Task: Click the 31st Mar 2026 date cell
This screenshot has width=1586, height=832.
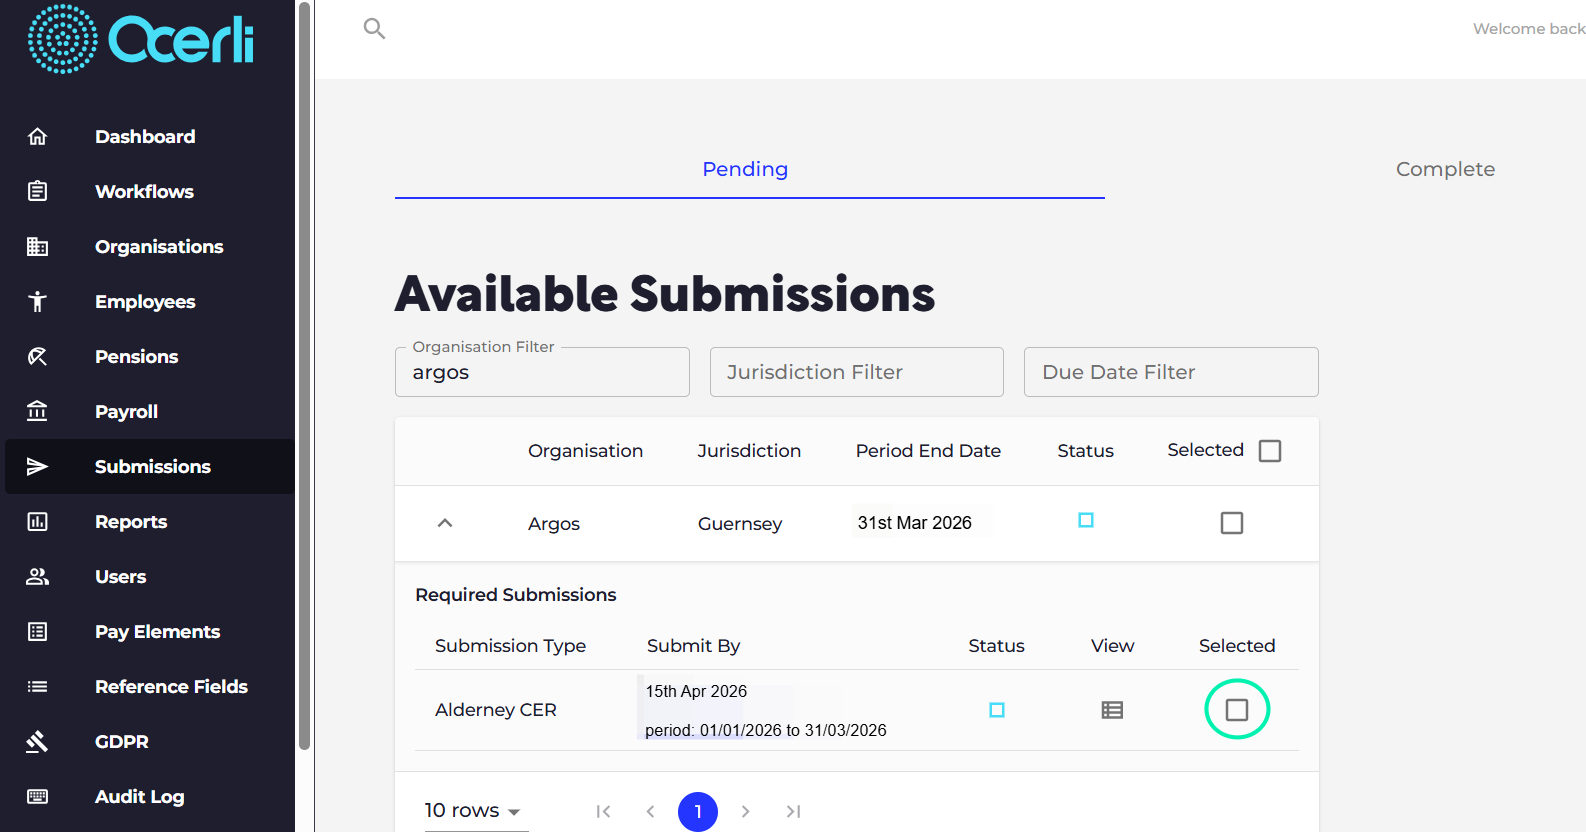Action: (x=914, y=523)
